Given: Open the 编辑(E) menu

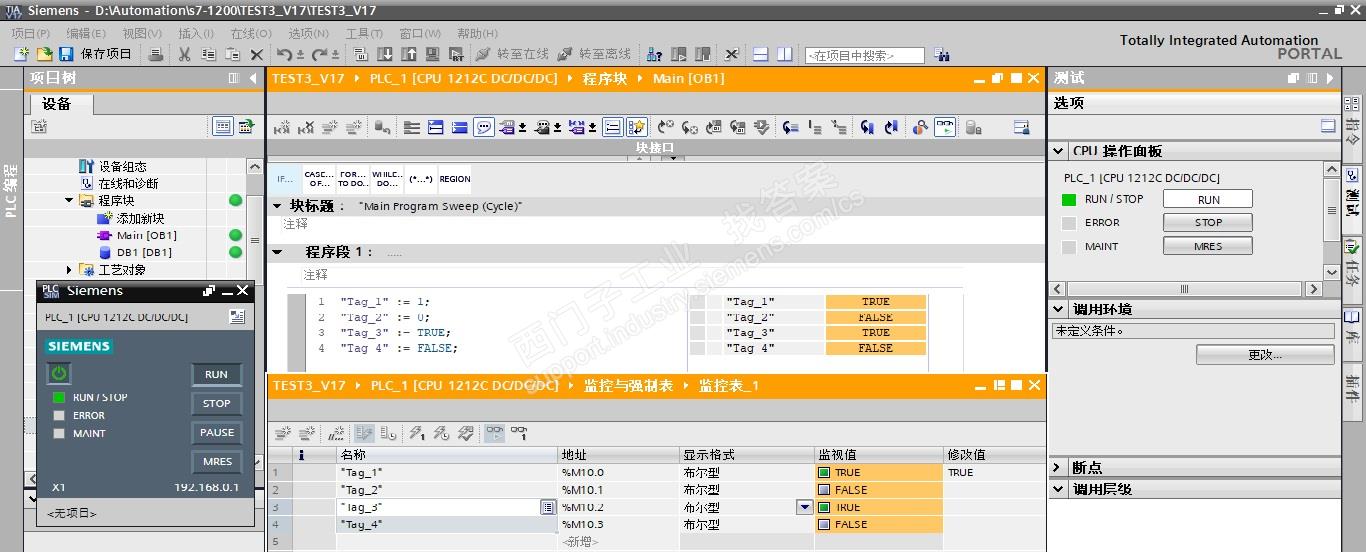Looking at the screenshot, I should [86, 33].
